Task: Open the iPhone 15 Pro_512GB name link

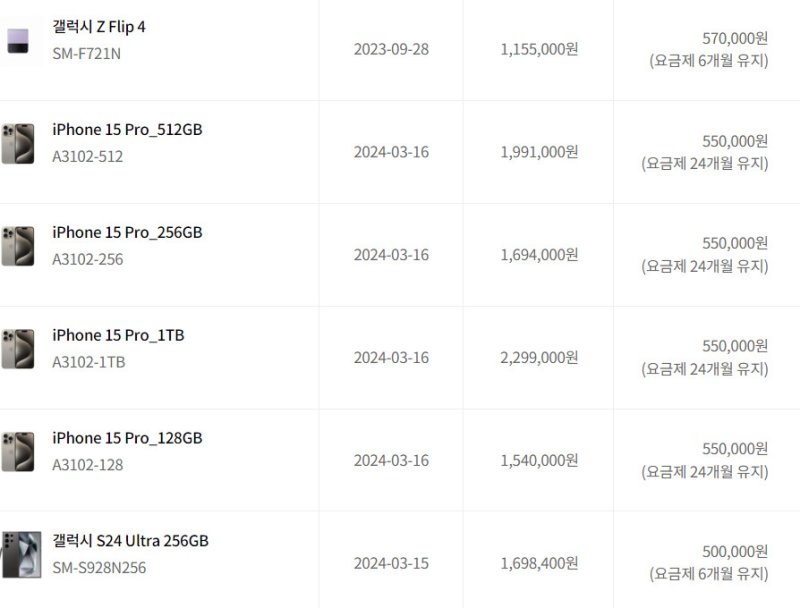Action: point(127,130)
